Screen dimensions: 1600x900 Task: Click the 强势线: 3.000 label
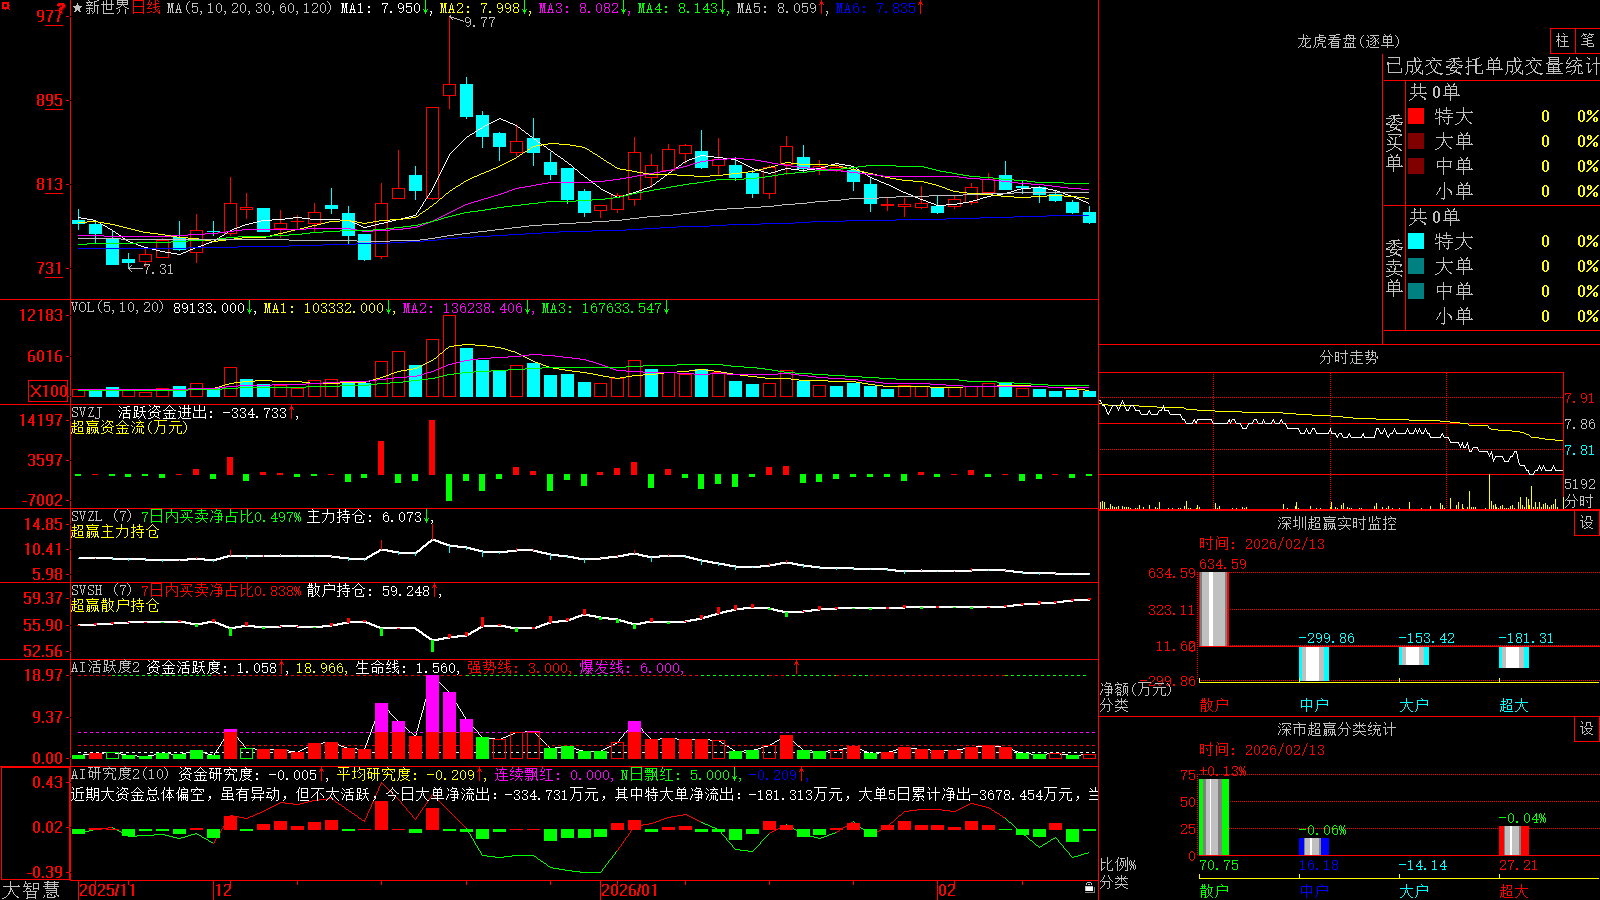(519, 668)
